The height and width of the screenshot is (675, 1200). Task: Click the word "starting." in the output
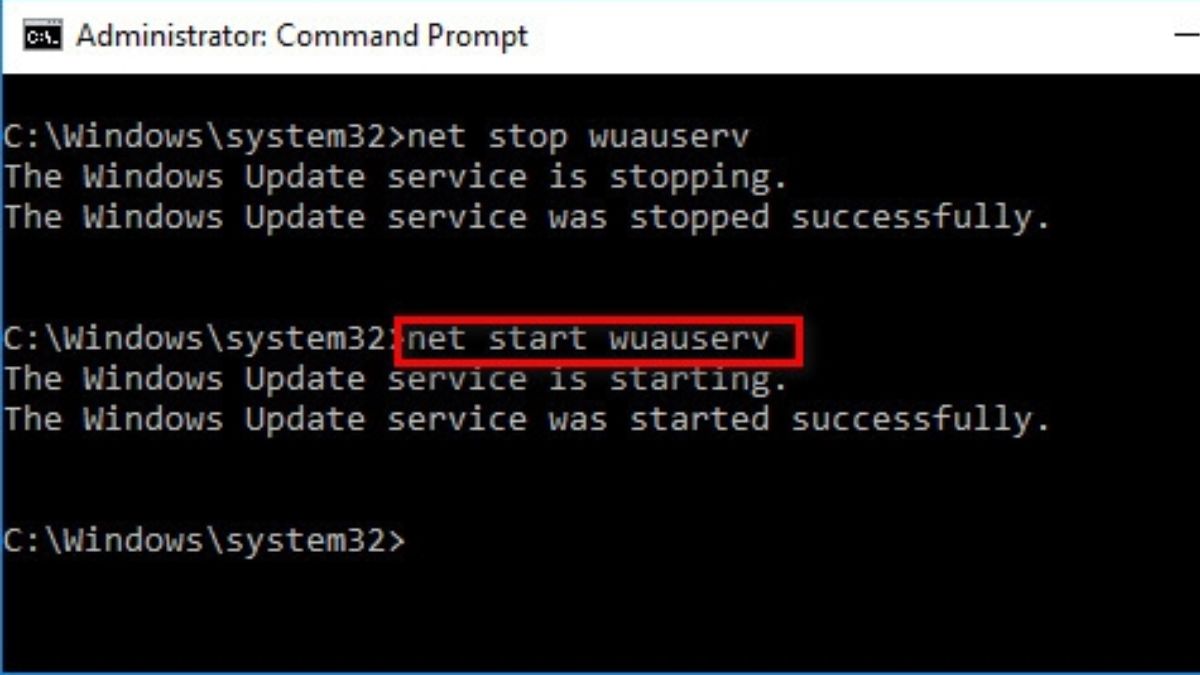699,380
